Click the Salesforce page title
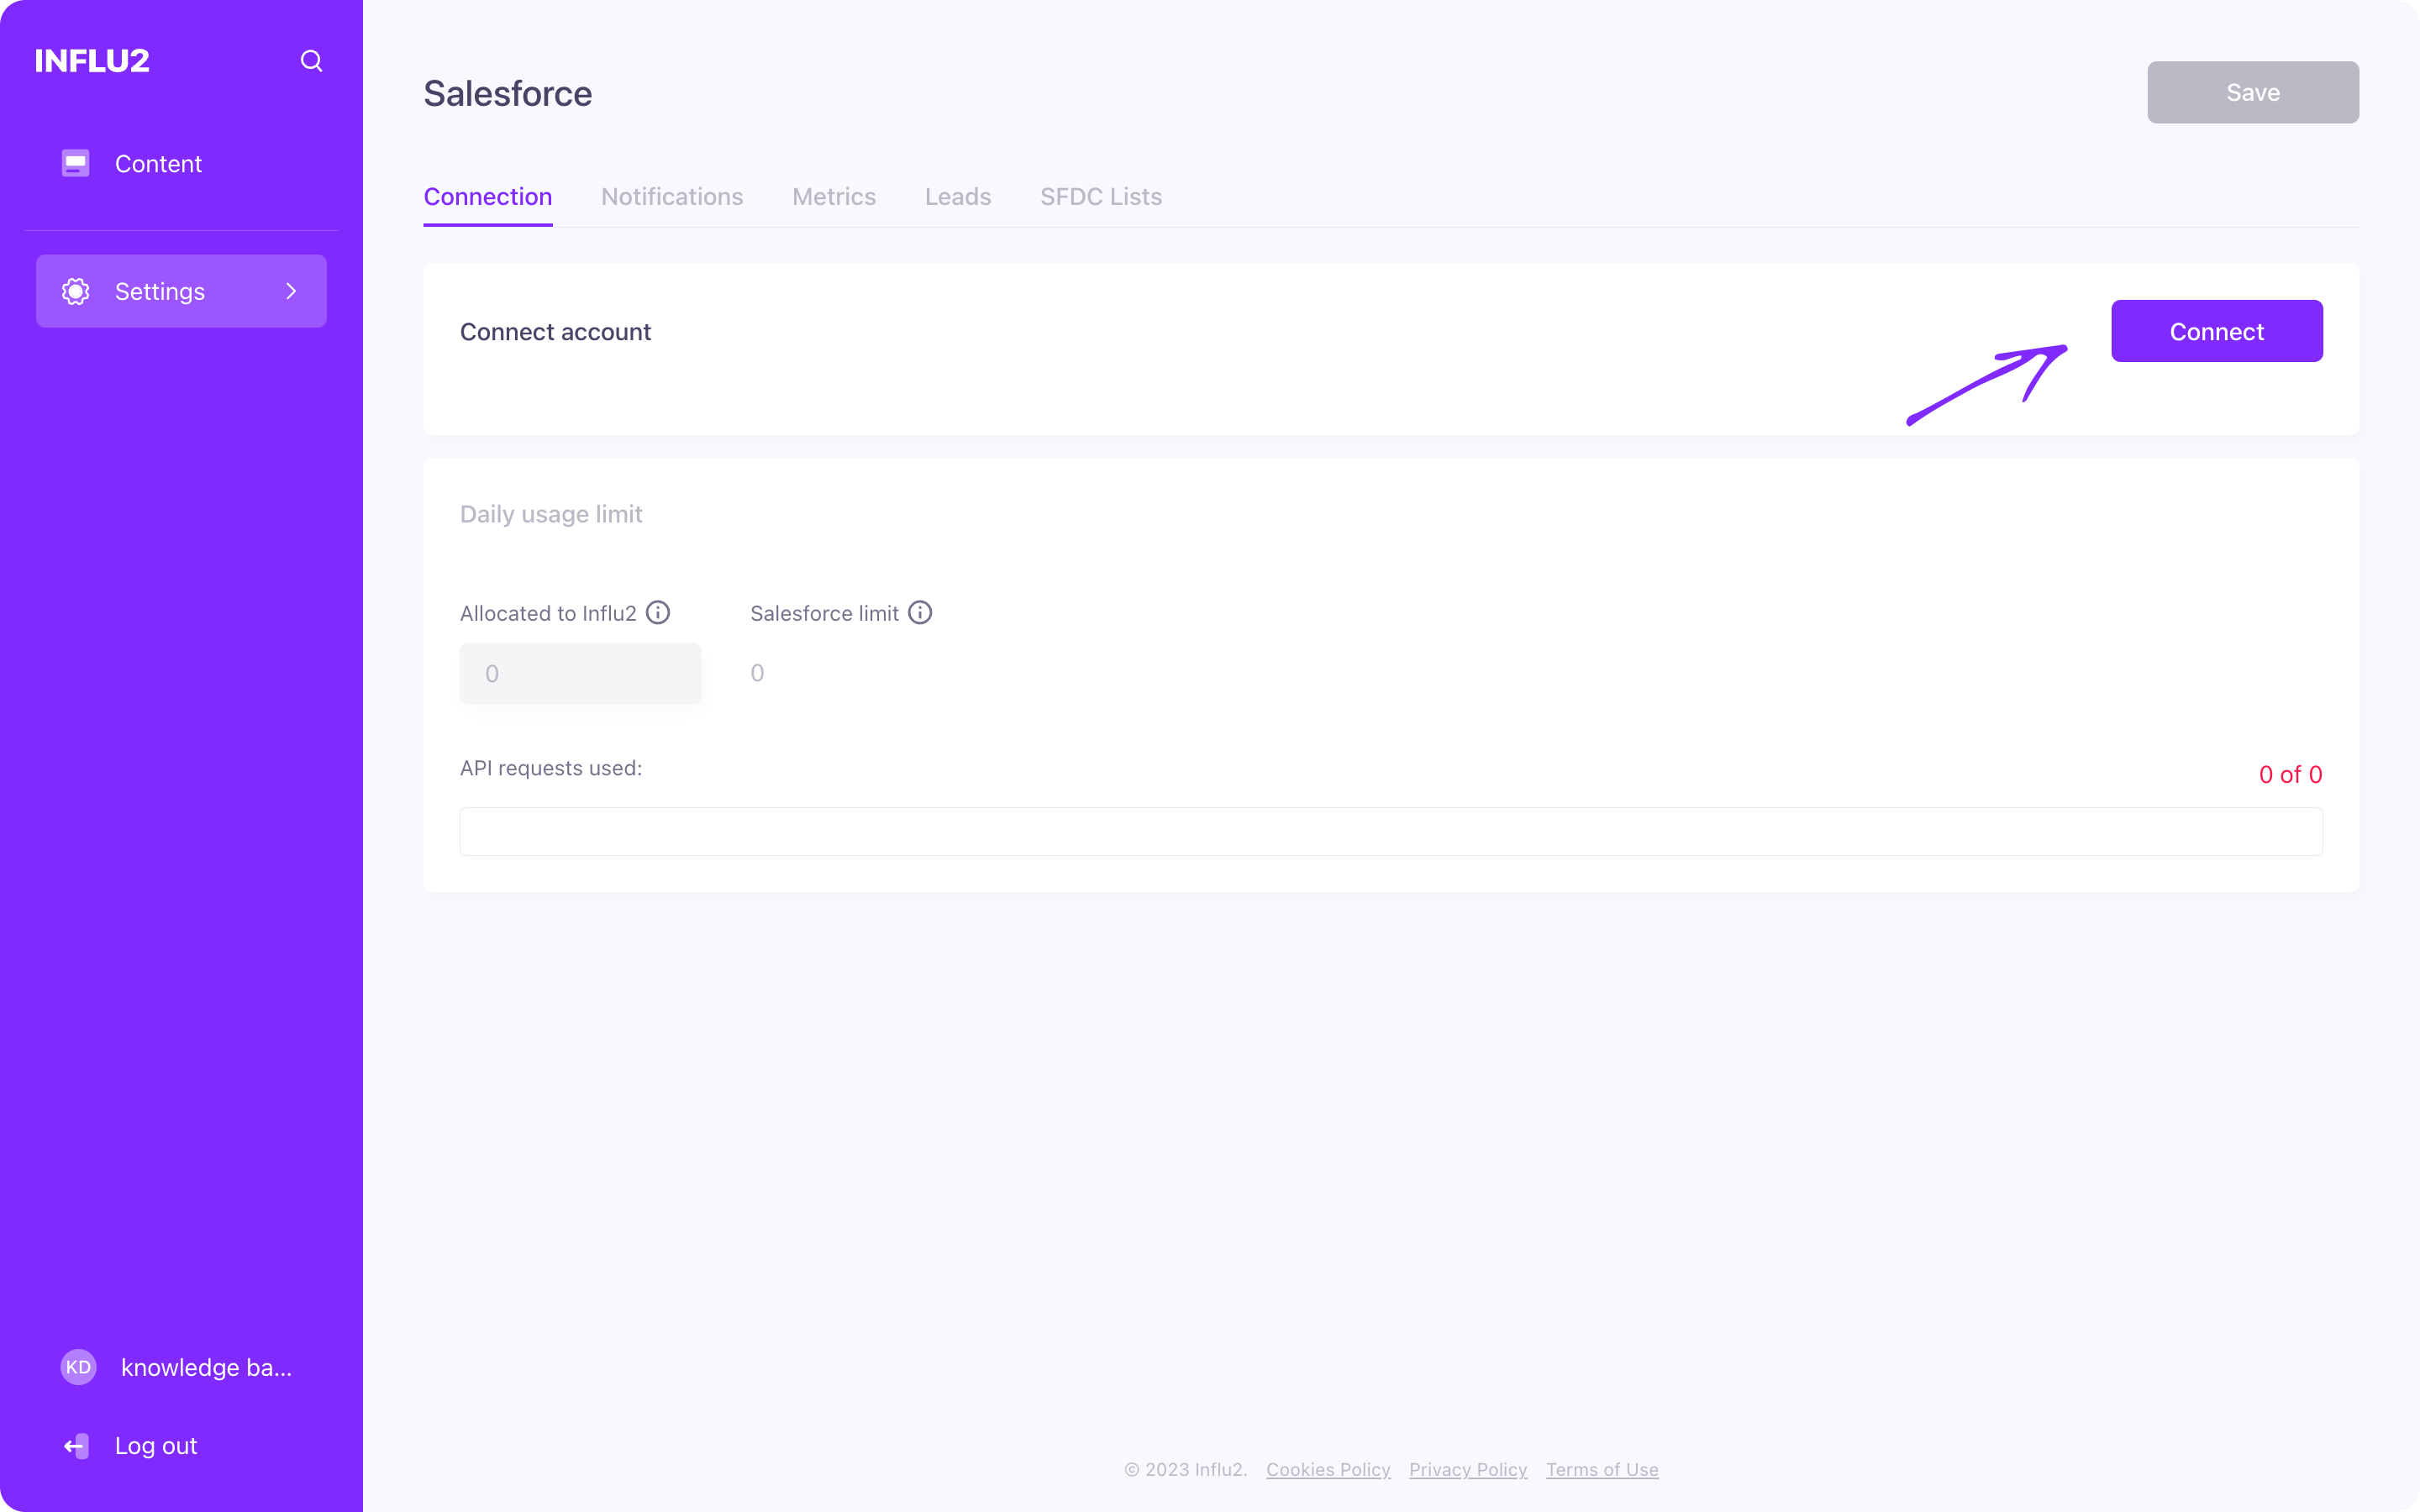This screenshot has height=1512, width=2420. (x=508, y=93)
